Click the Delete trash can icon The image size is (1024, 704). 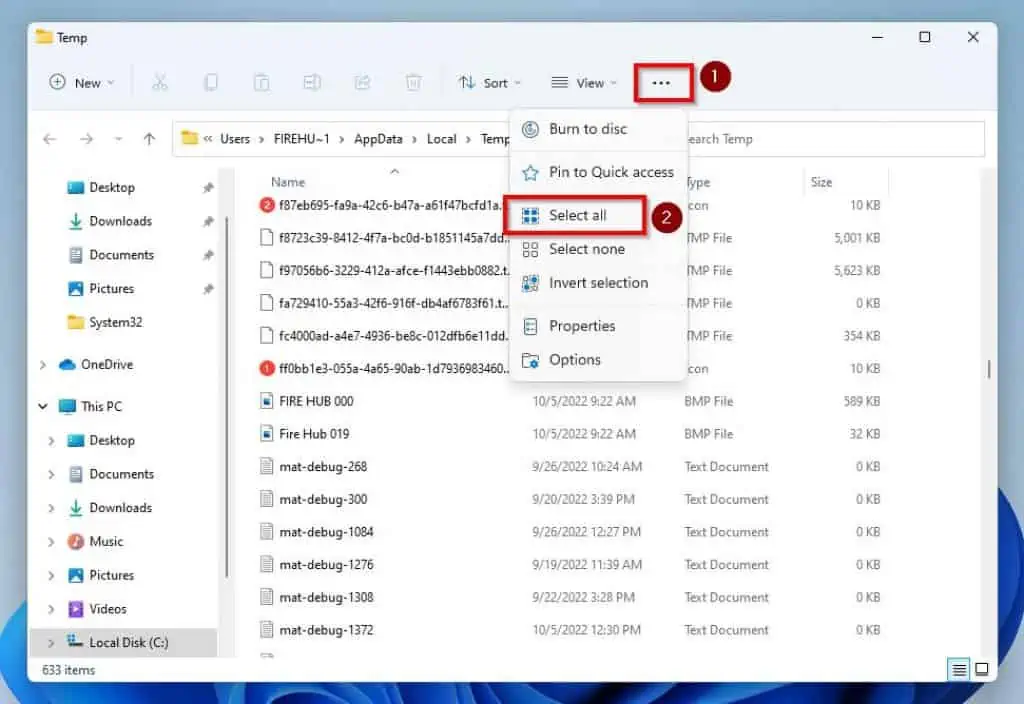[x=413, y=83]
